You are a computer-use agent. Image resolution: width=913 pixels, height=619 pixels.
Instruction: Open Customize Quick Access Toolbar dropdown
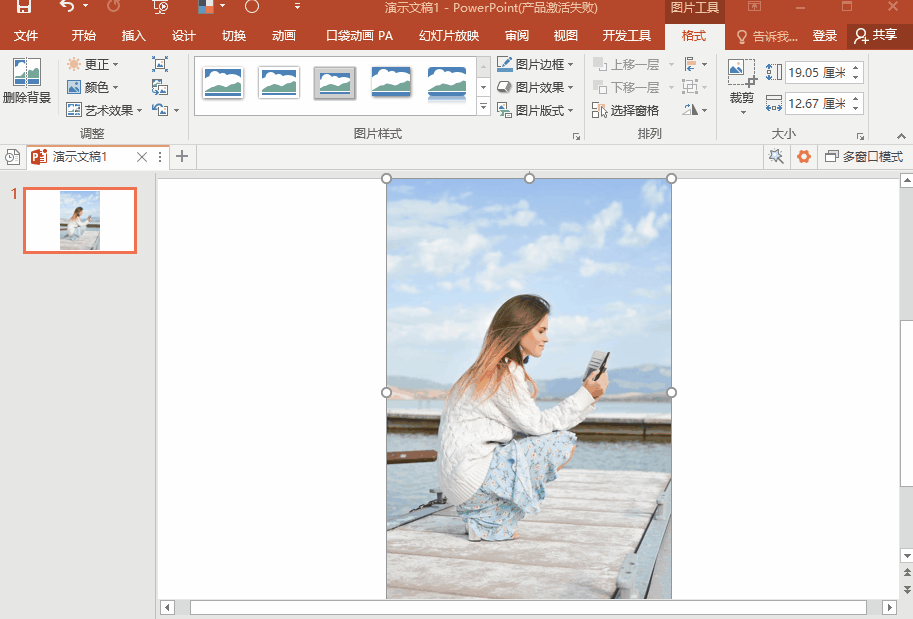pos(298,6)
